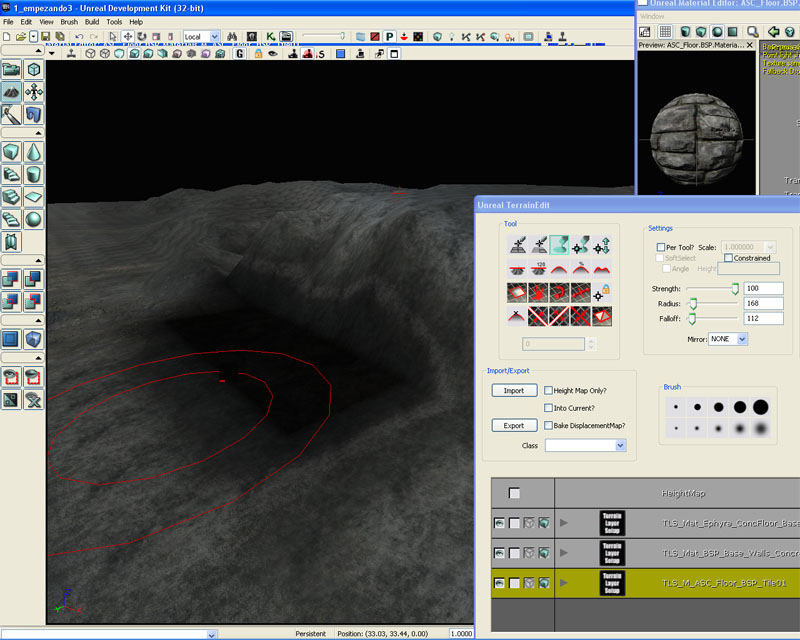Select the Sheet brush builder
Screen dimensions: 800x640
pos(34,197)
